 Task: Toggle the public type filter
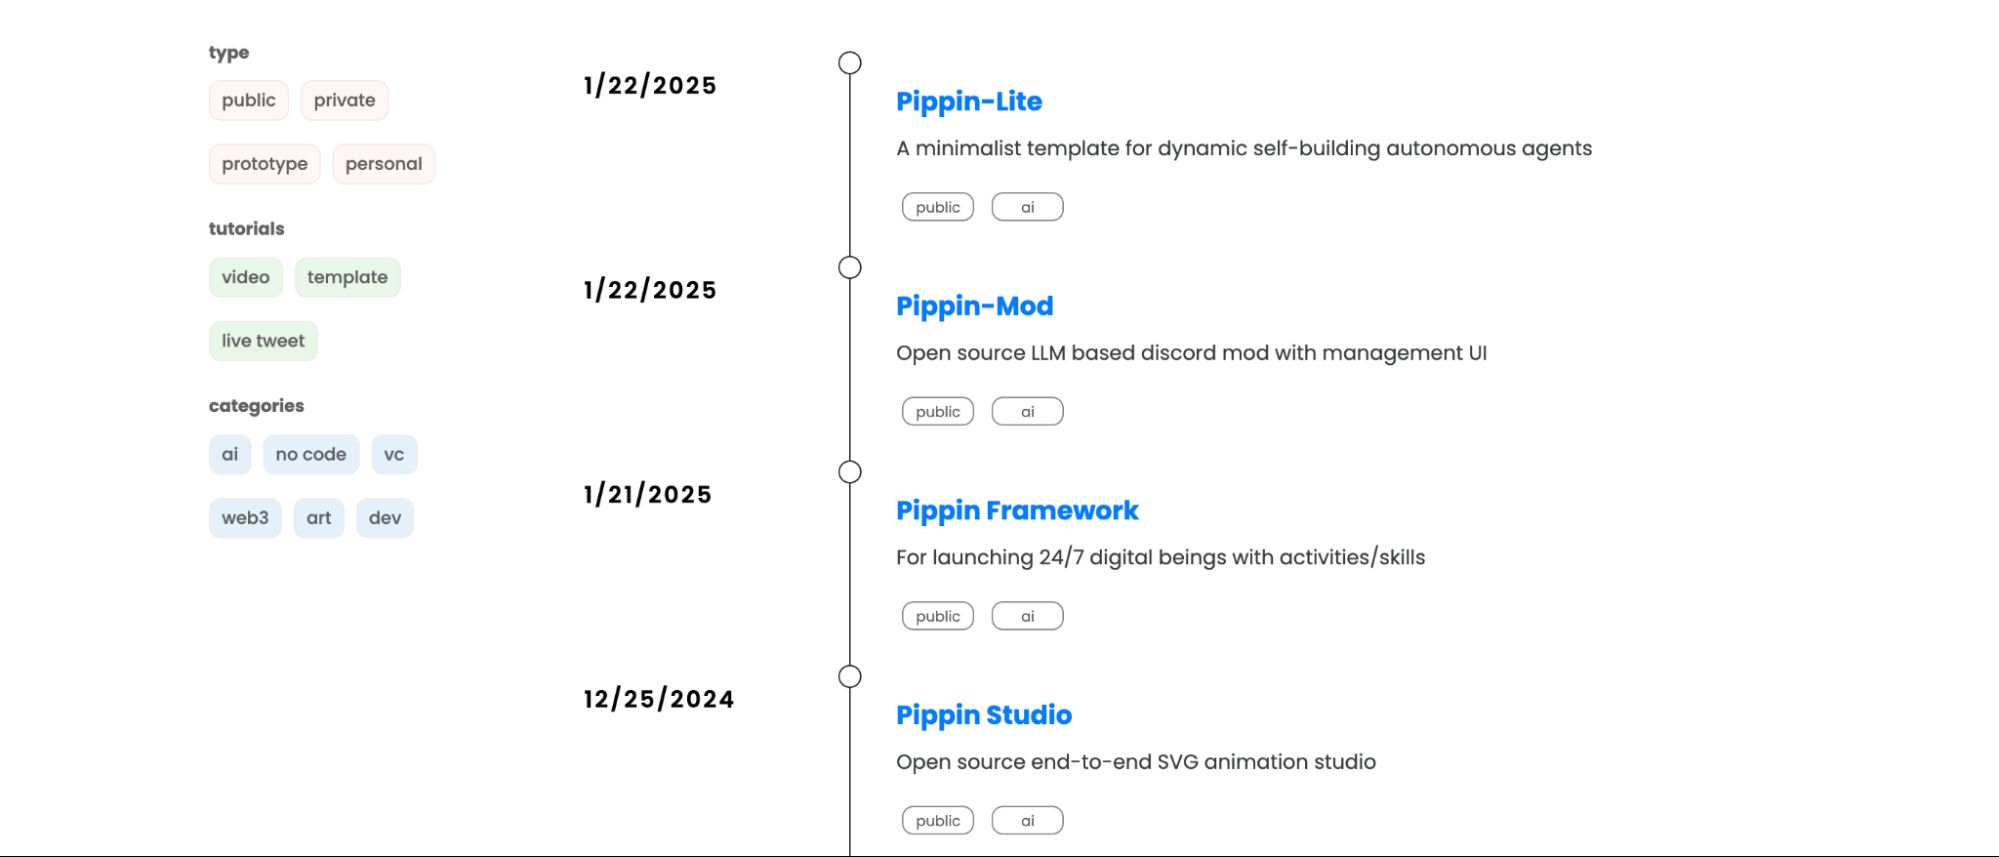click(x=248, y=100)
